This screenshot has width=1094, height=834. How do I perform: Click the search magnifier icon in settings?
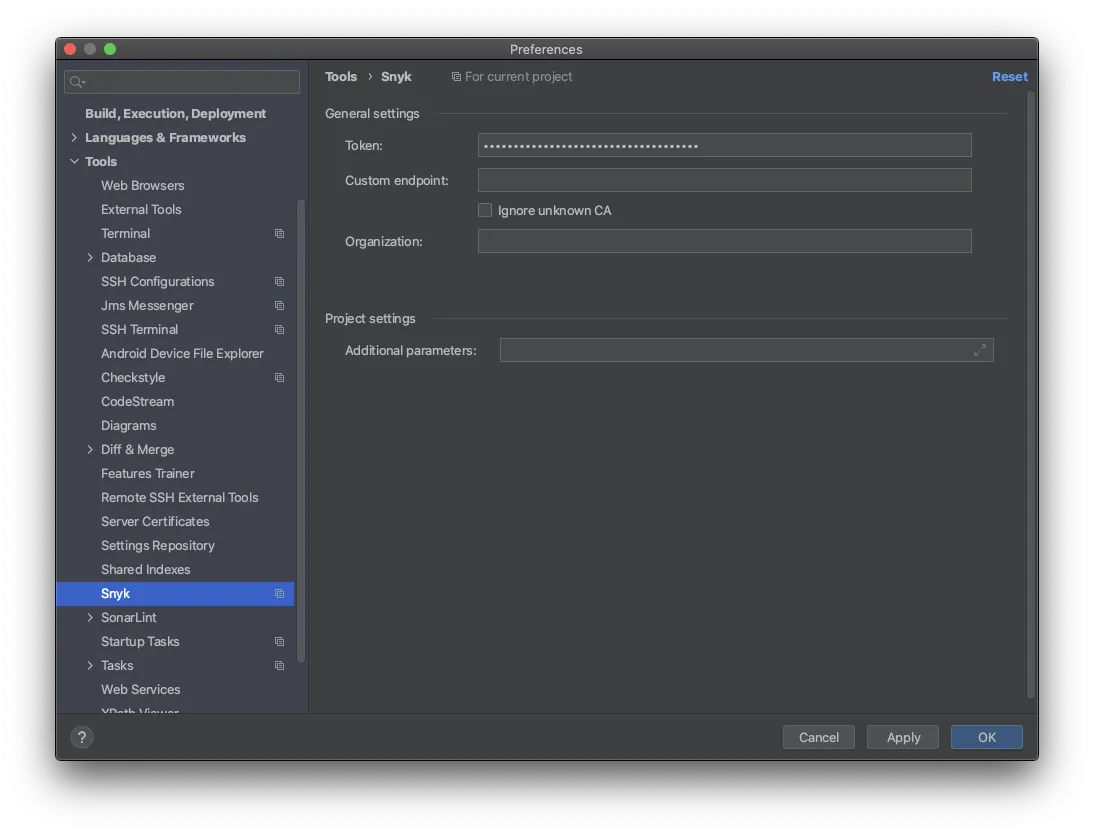point(77,82)
